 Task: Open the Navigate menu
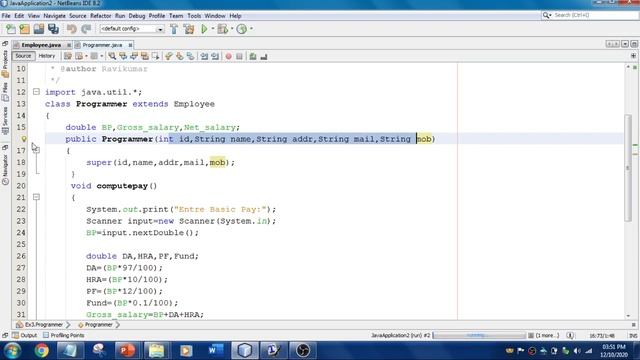[54, 16]
